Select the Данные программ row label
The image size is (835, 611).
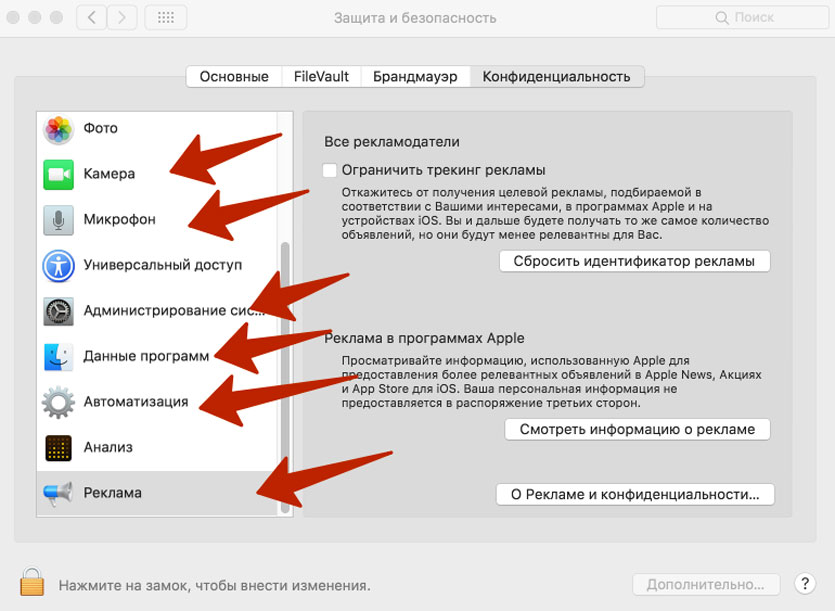146,356
